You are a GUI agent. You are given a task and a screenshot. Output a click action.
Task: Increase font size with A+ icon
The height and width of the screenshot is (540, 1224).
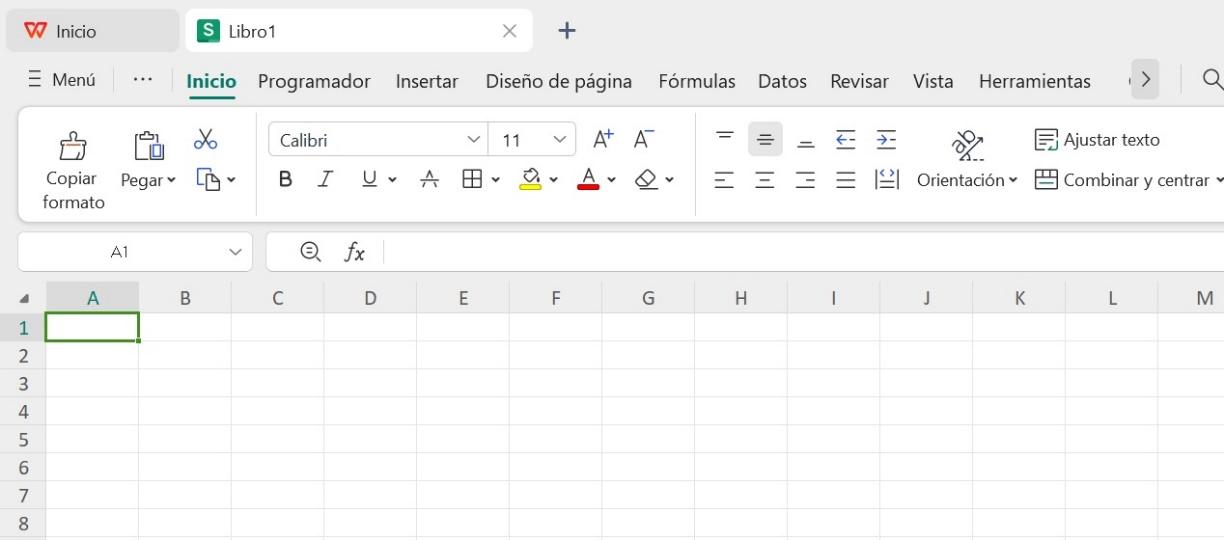click(603, 139)
